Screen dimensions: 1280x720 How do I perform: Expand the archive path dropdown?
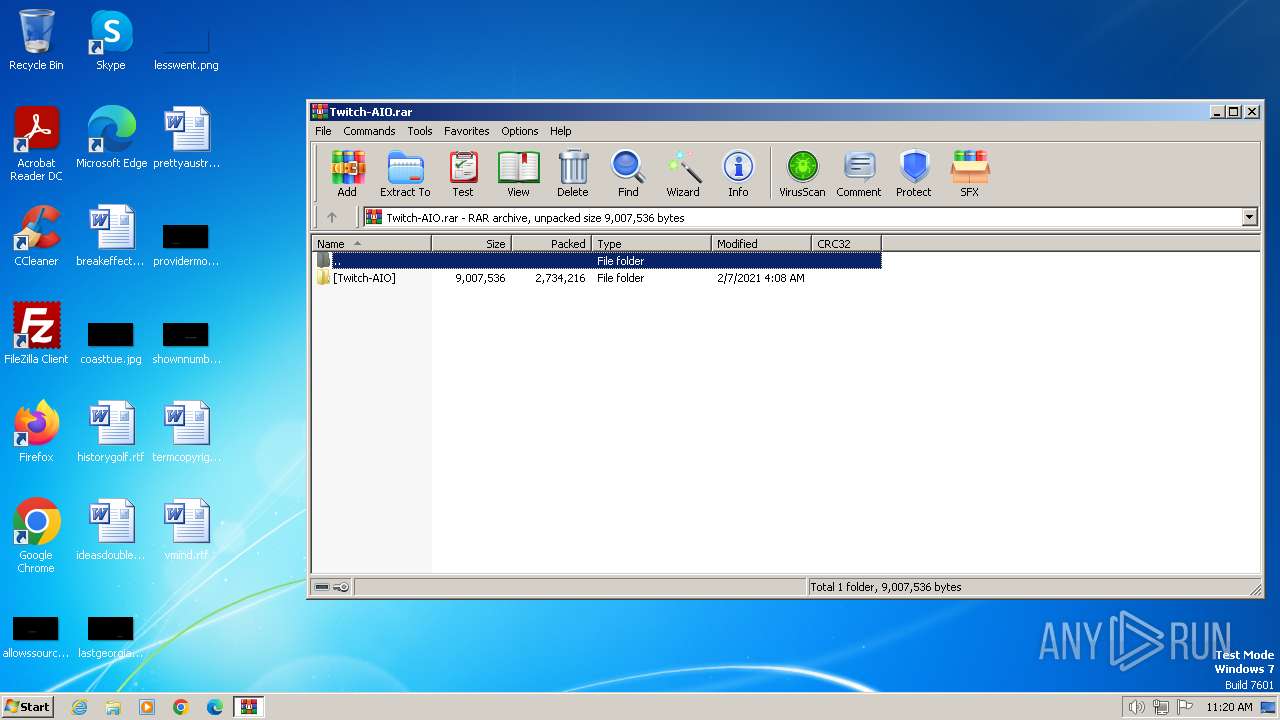point(1249,217)
